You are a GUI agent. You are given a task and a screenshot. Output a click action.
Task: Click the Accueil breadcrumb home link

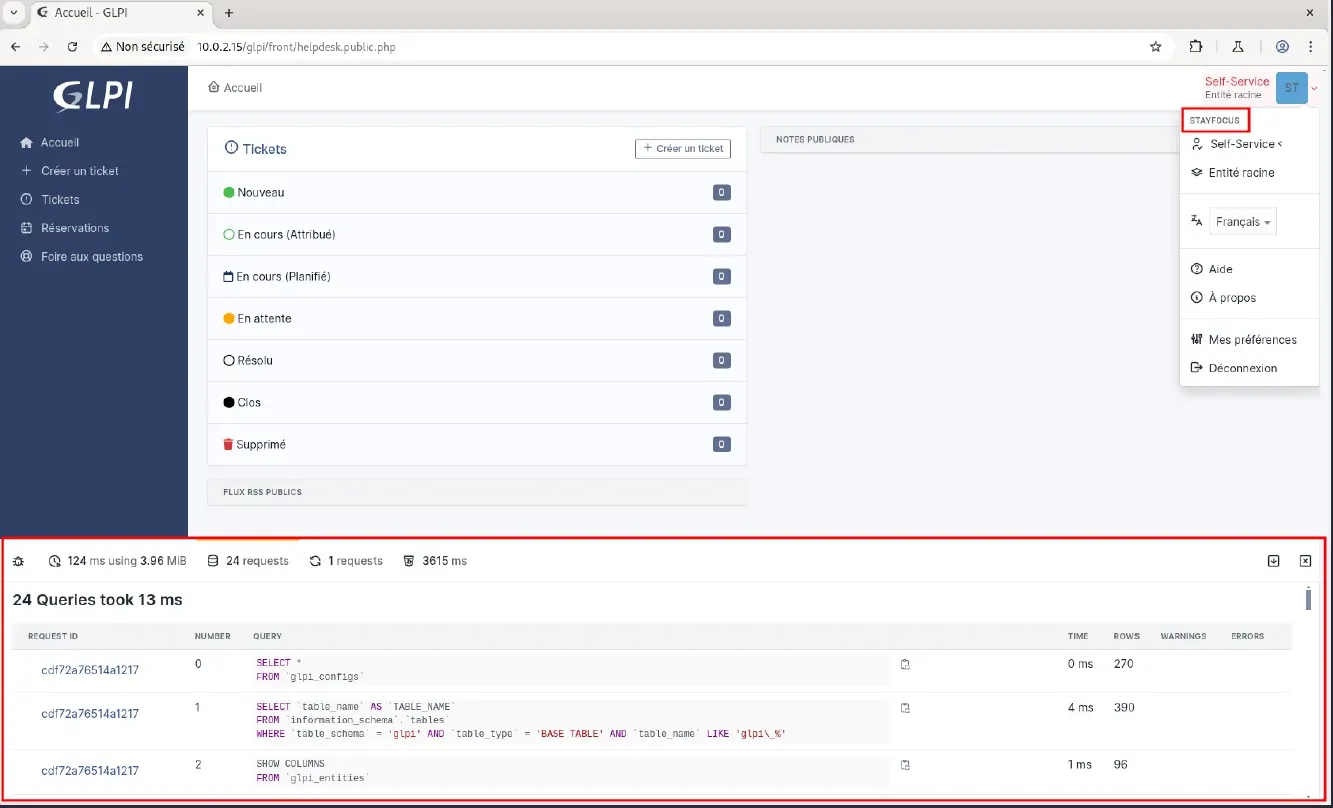click(x=235, y=88)
